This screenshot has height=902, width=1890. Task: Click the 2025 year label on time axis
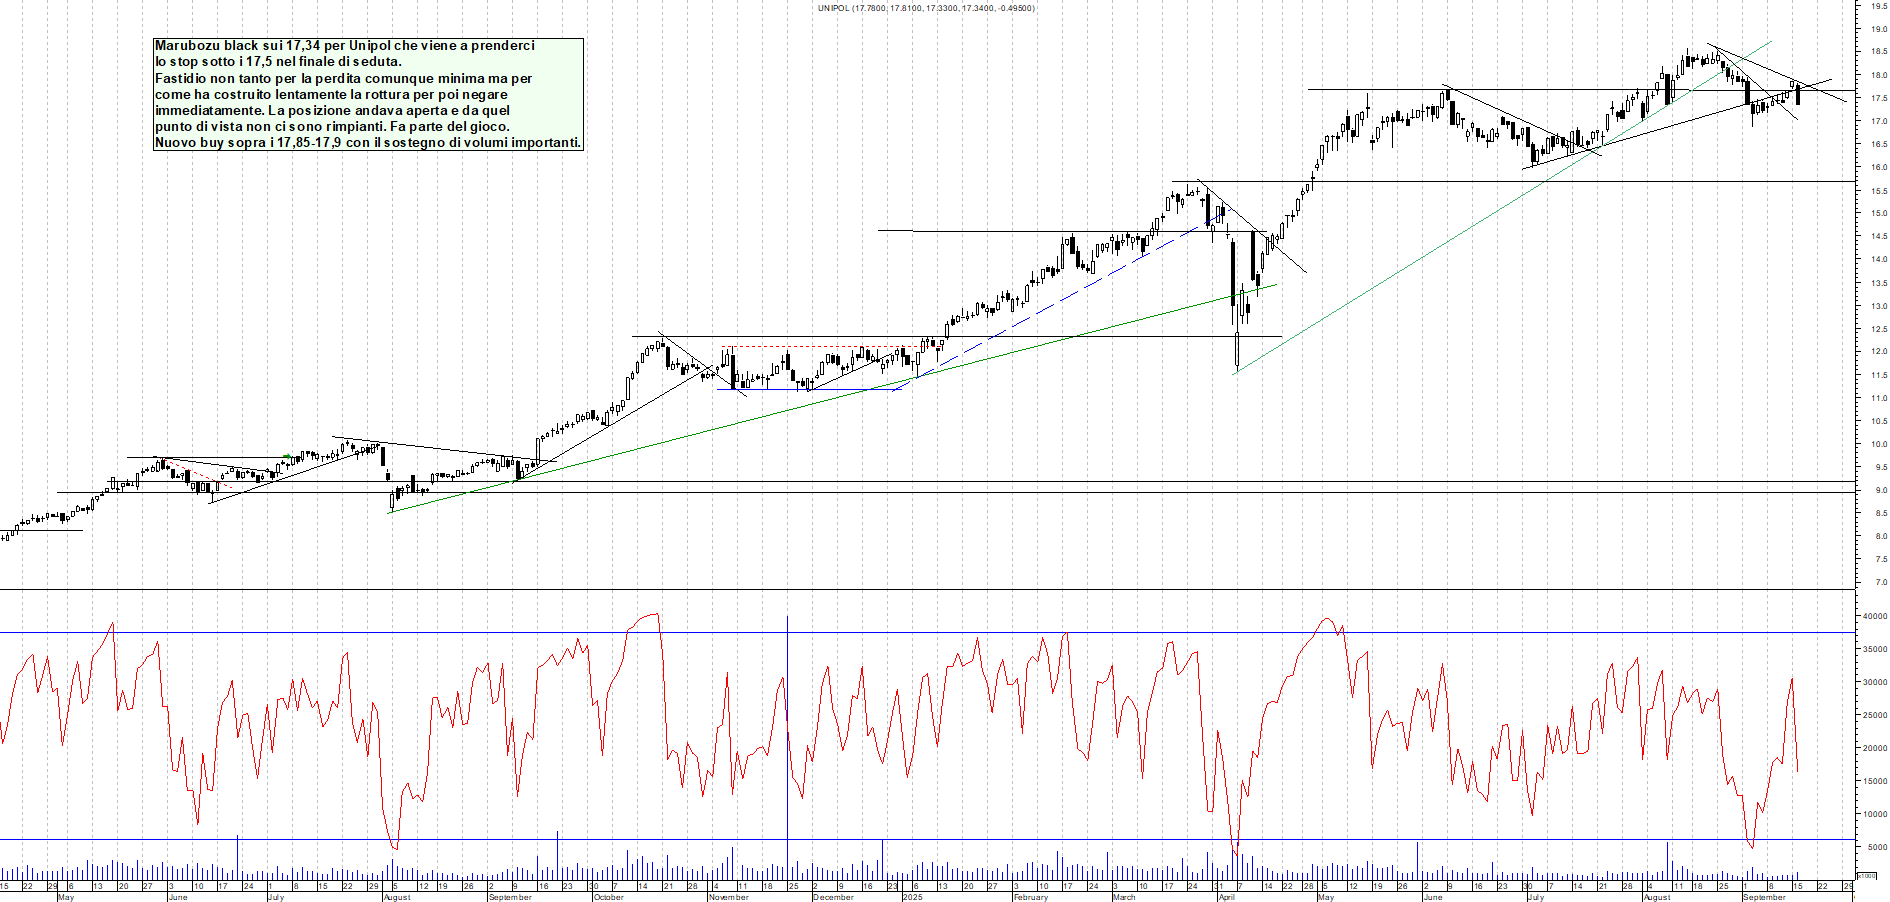coord(912,897)
